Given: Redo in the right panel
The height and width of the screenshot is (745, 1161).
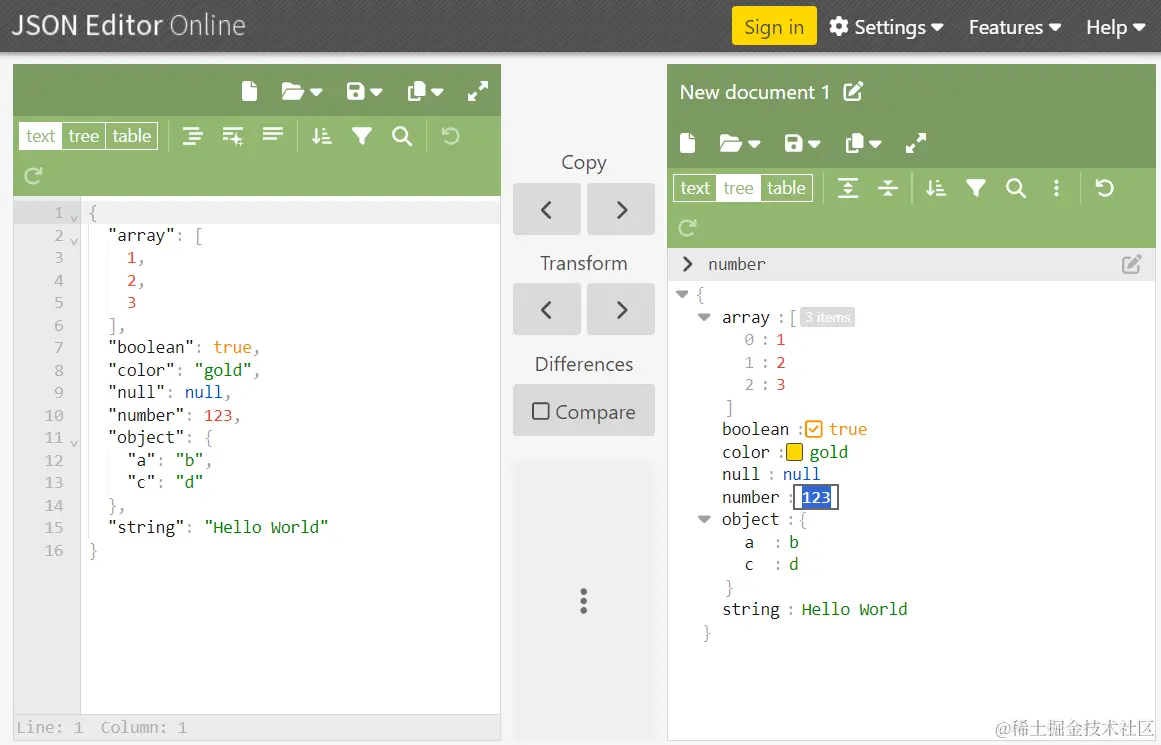Looking at the screenshot, I should coord(688,227).
